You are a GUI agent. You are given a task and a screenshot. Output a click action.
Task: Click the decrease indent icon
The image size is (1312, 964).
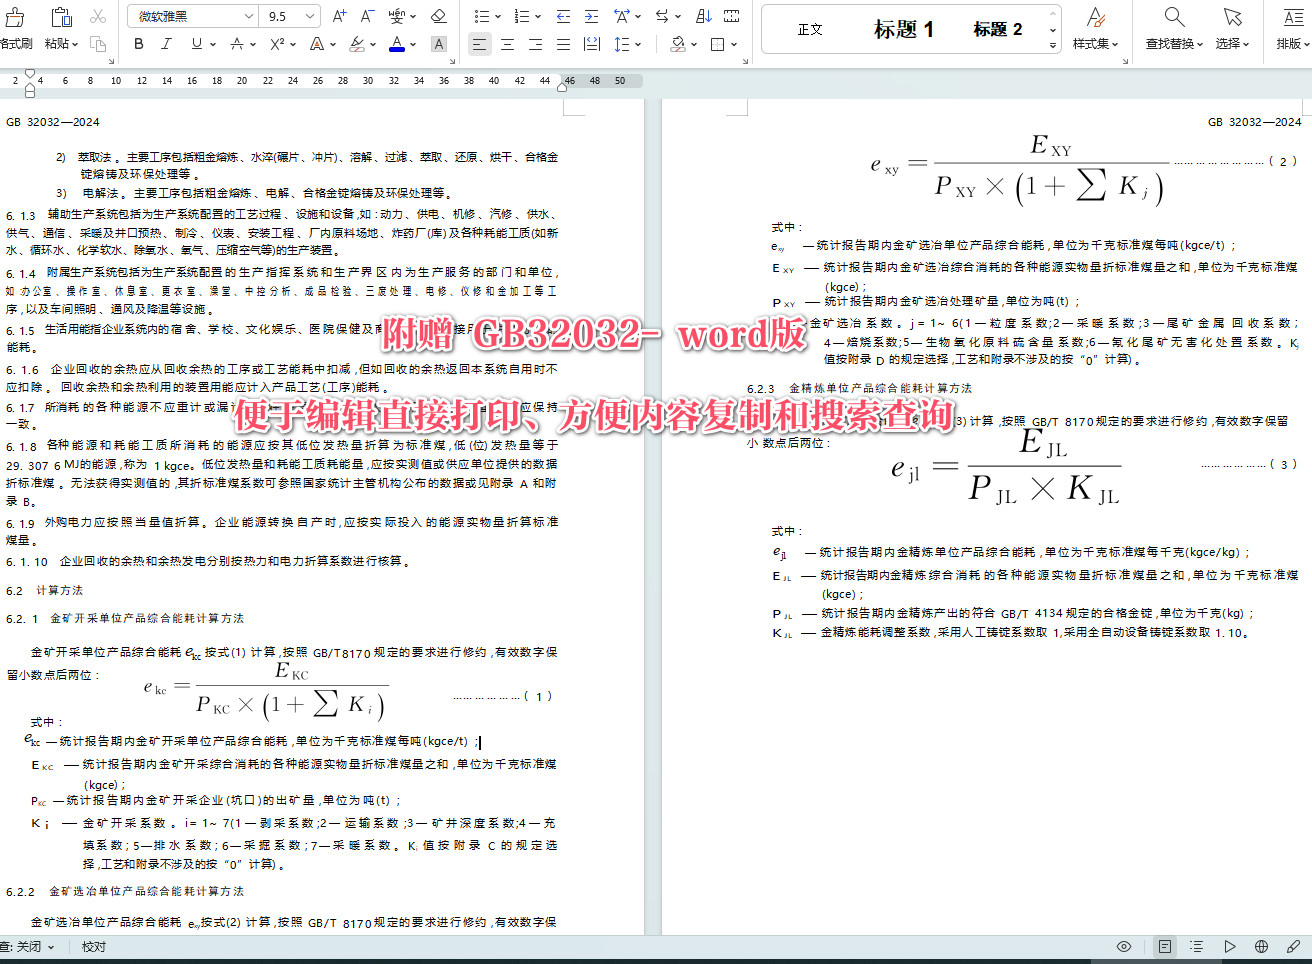point(565,16)
